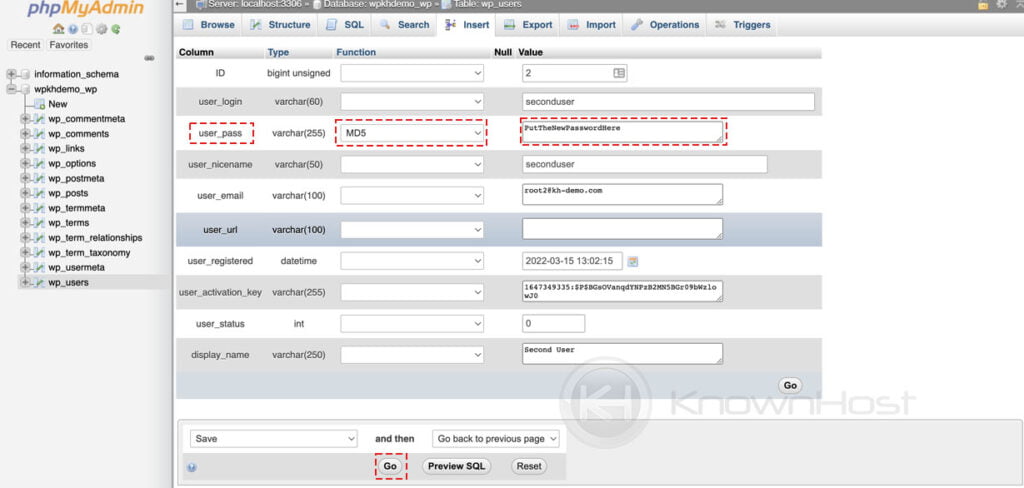Collapse the wpkhdemo_wp database node

coord(11,89)
